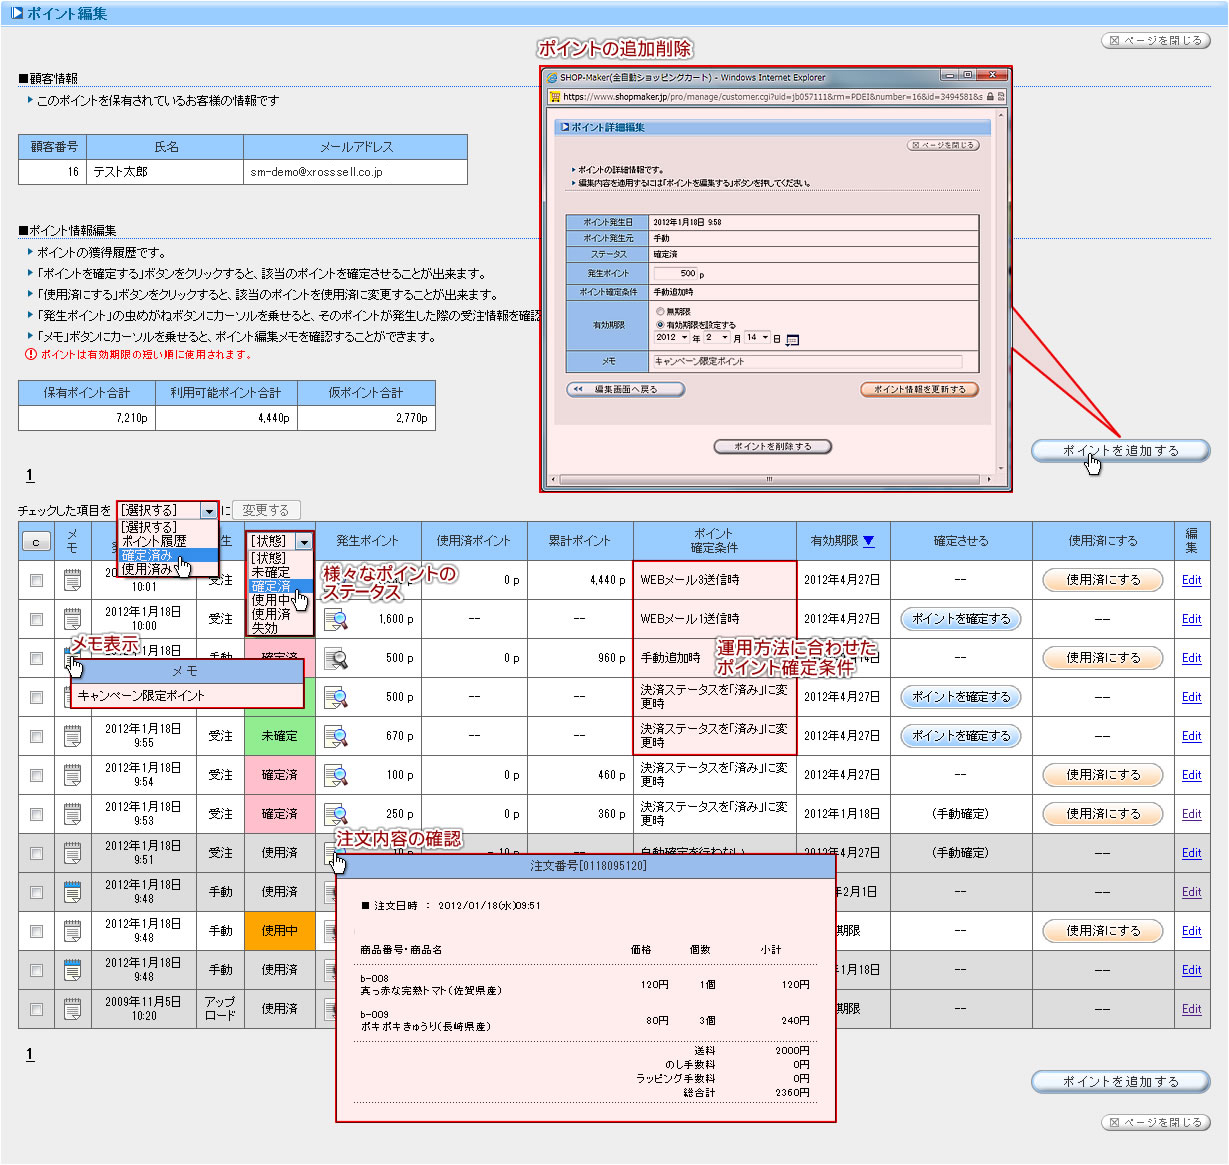The width and height of the screenshot is (1229, 1165).
Task: Click 有効期限 sort arrow icon in header
Action: click(x=868, y=541)
